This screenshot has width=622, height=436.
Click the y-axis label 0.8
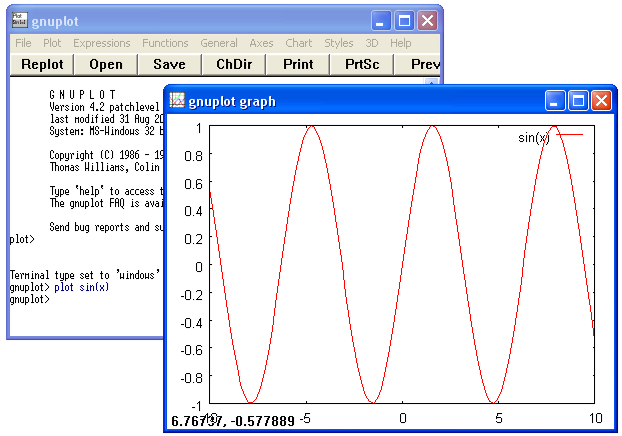(x=193, y=156)
